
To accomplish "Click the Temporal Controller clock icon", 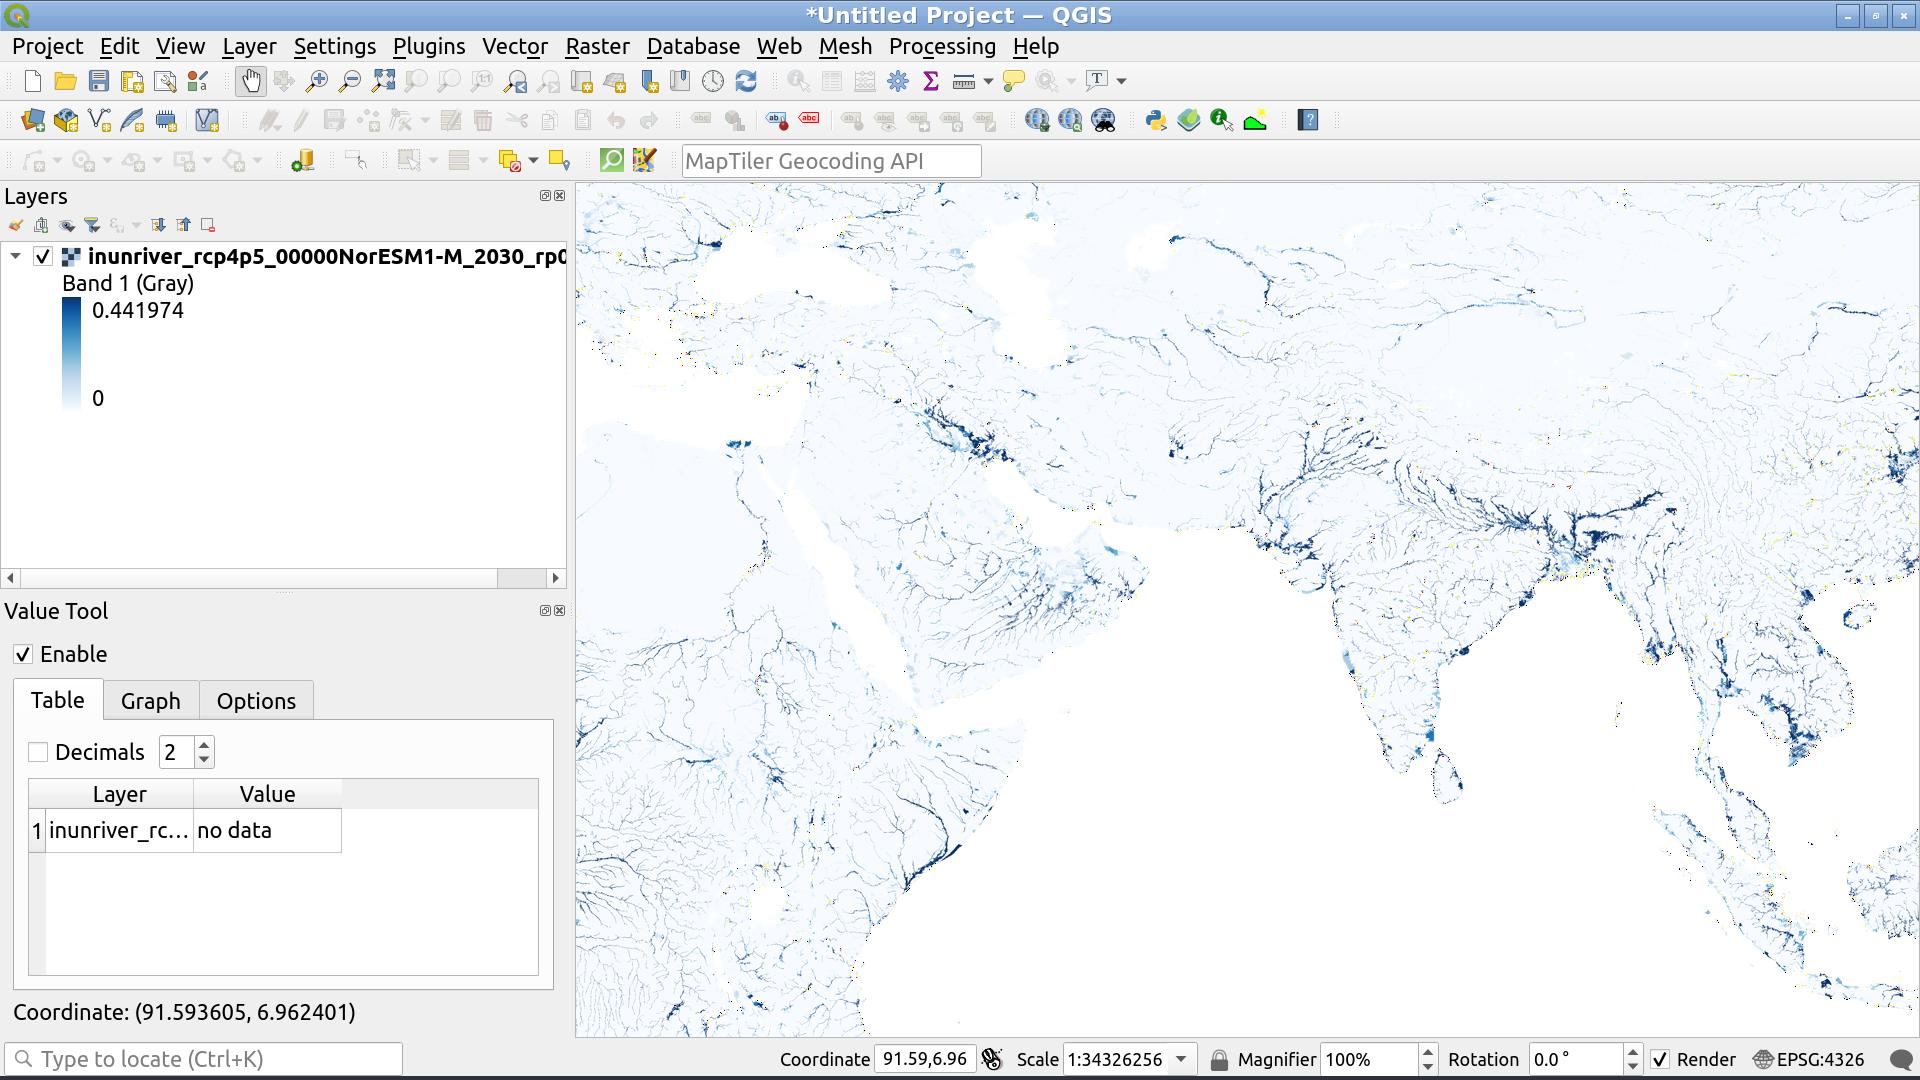I will [713, 81].
